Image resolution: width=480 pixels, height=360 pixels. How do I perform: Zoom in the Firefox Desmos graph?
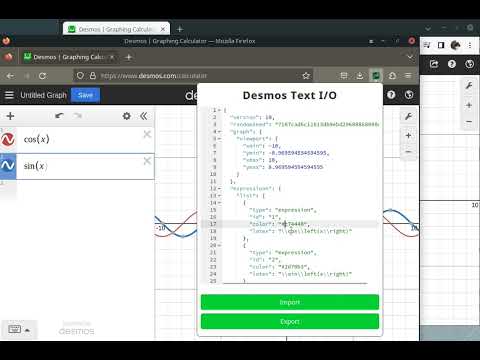[x=408, y=136]
